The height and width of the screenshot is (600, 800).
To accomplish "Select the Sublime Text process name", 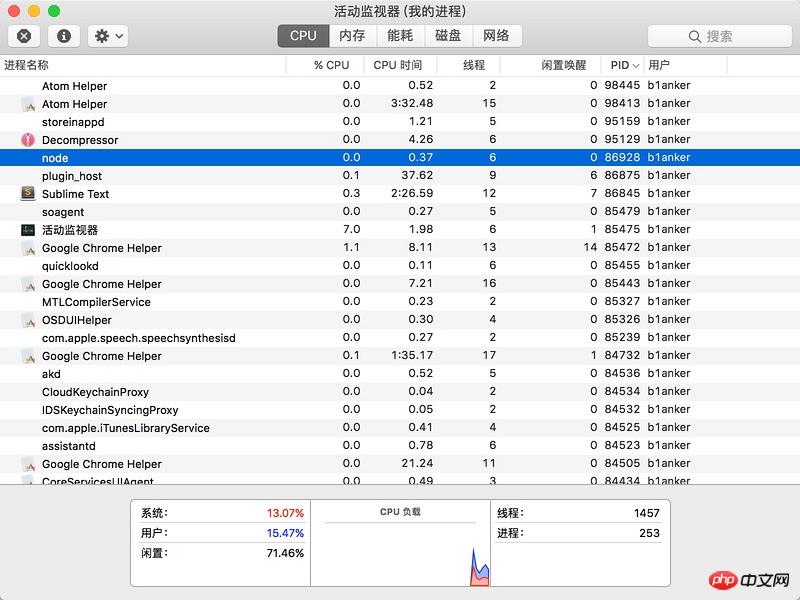I will coord(76,194).
